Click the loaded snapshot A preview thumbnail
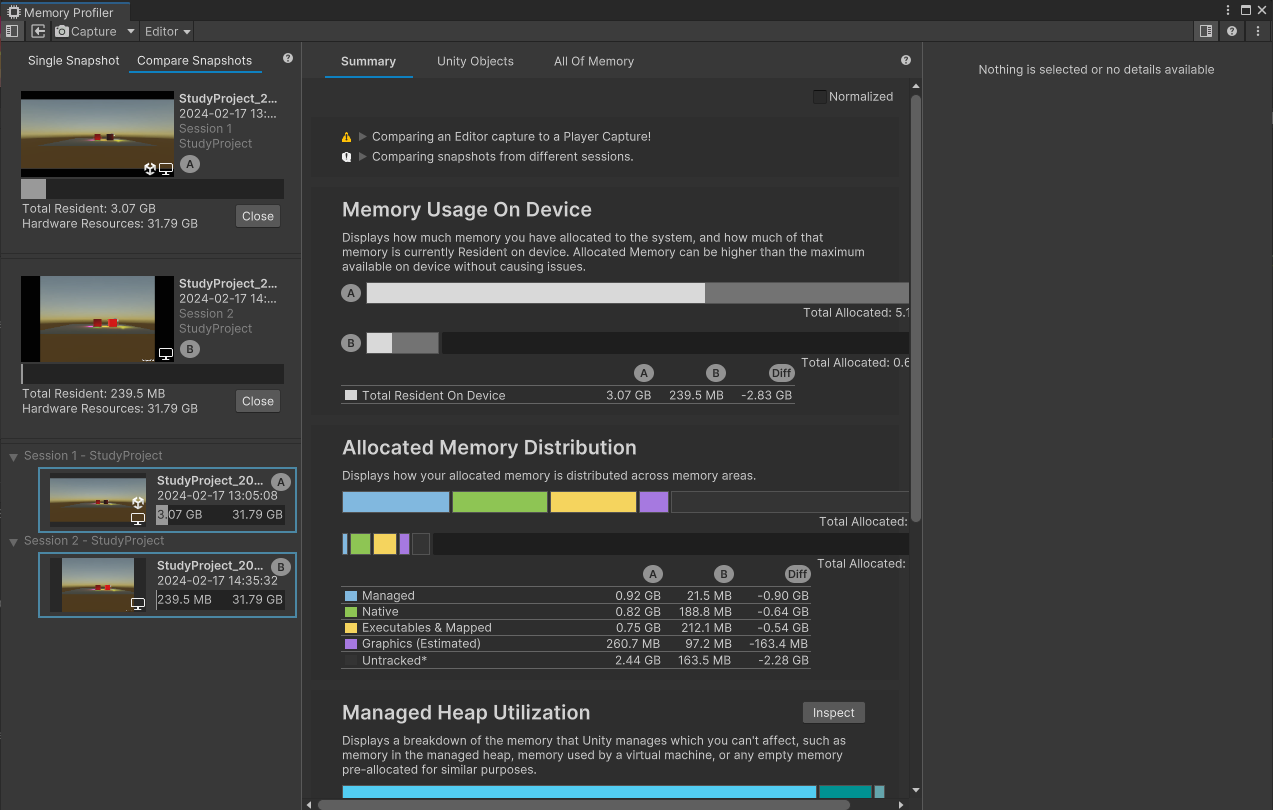 [97, 134]
